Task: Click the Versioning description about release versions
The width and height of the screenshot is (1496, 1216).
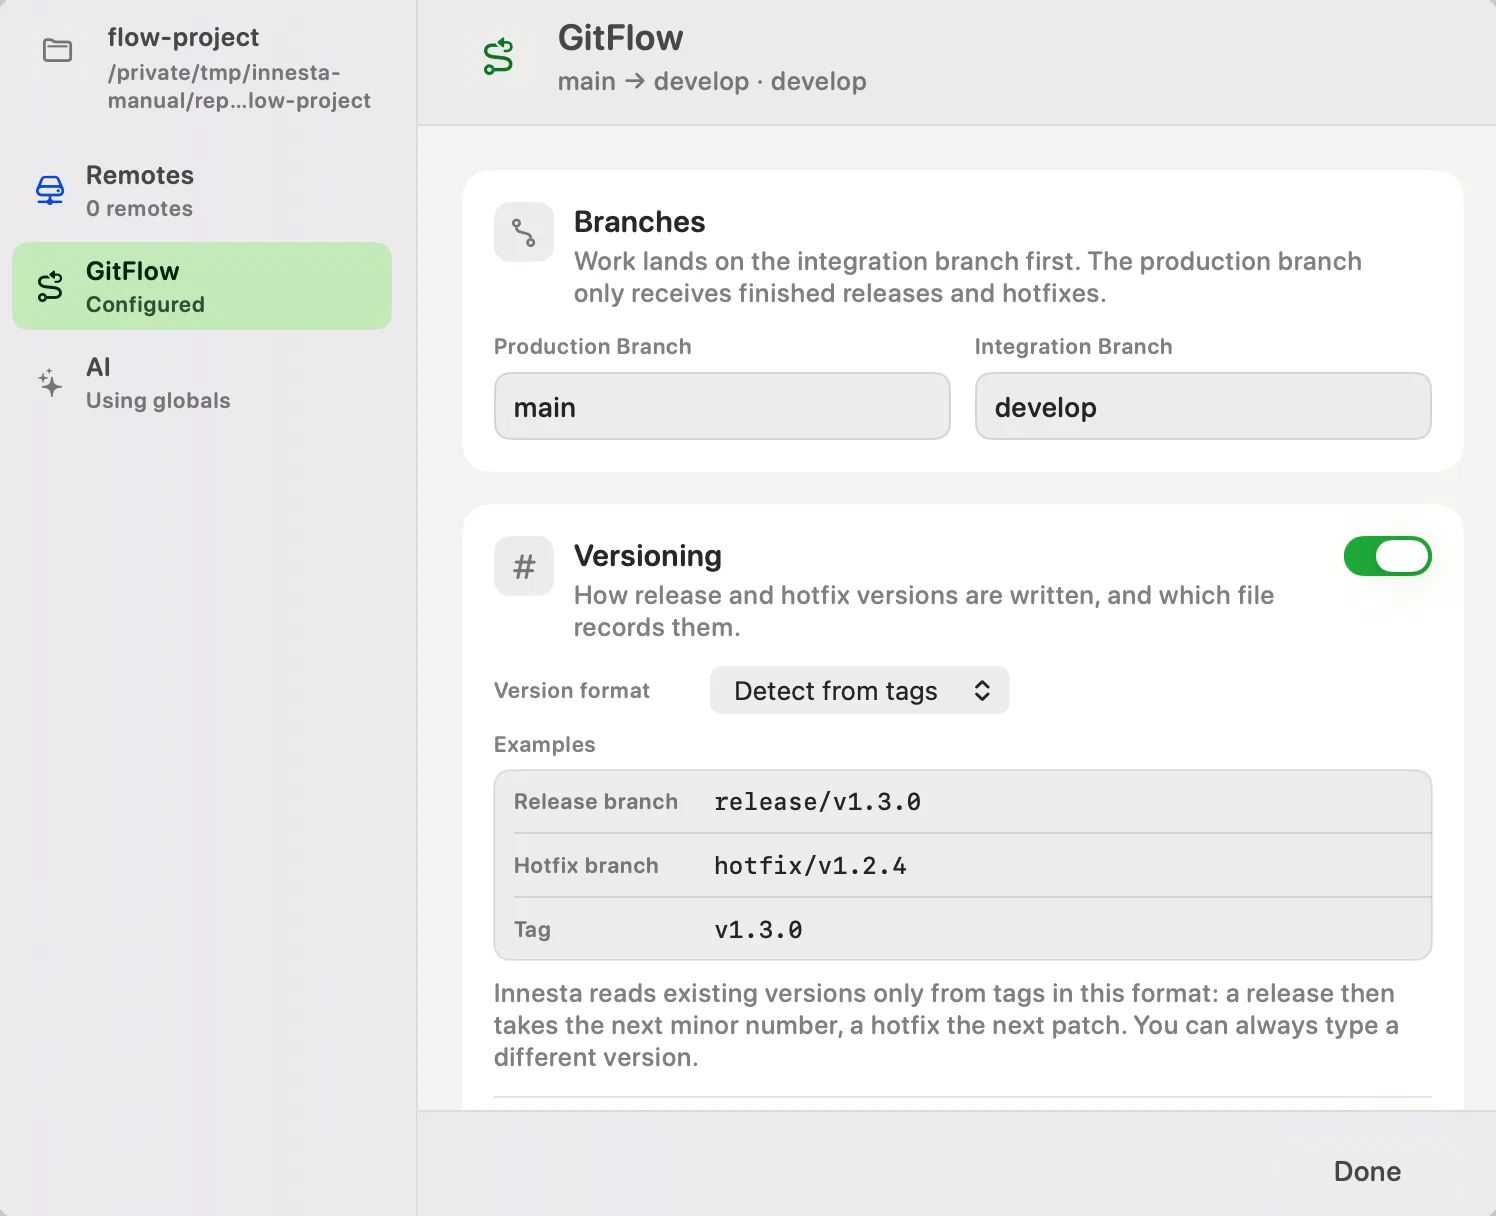Action: click(924, 611)
